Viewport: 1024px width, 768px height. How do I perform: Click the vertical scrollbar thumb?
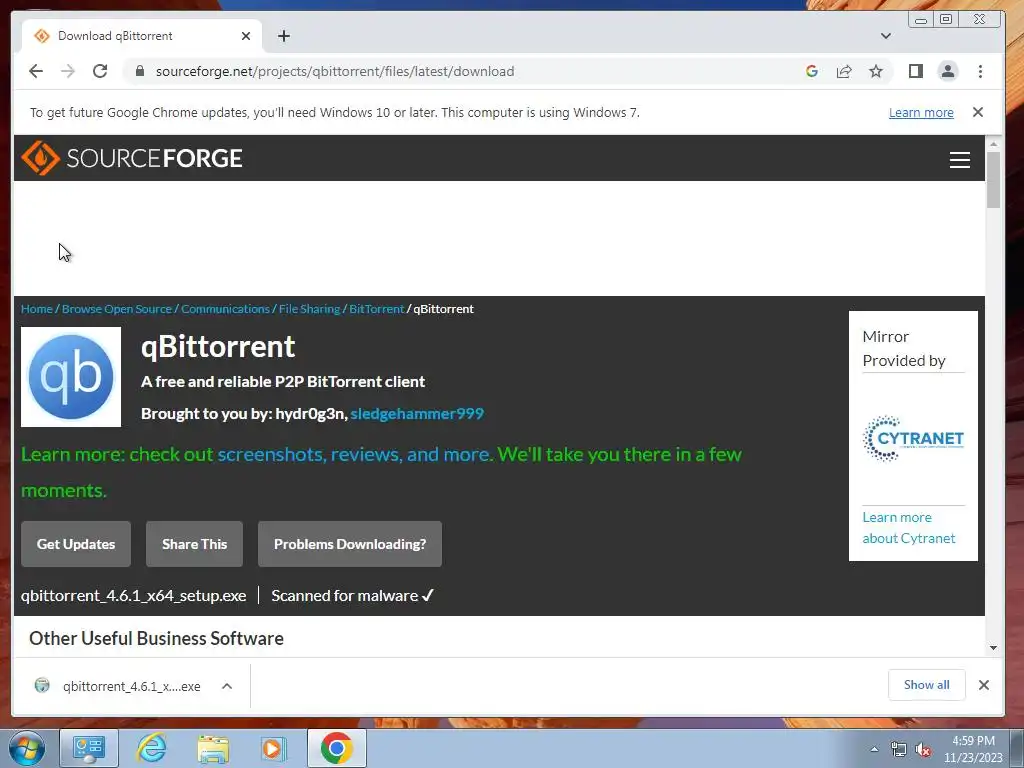(993, 180)
